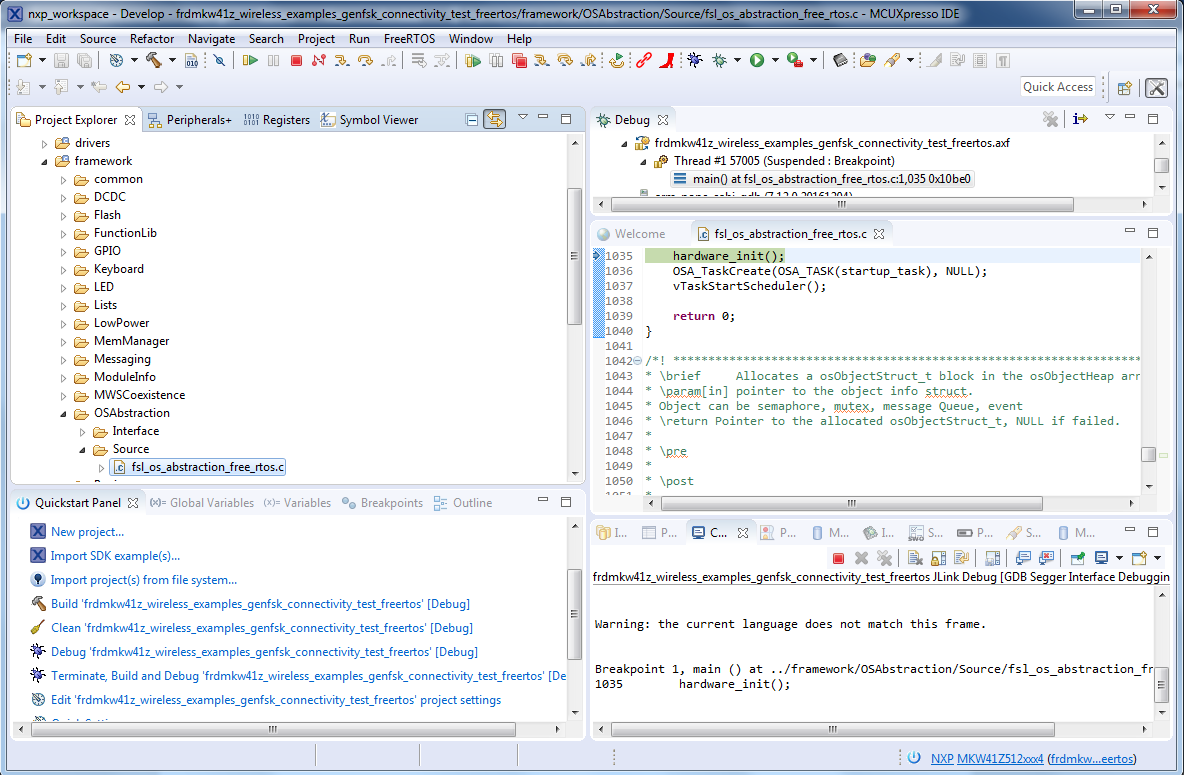Click the Open Perspective icon
Image resolution: width=1184 pixels, height=775 pixels.
[x=1124, y=88]
